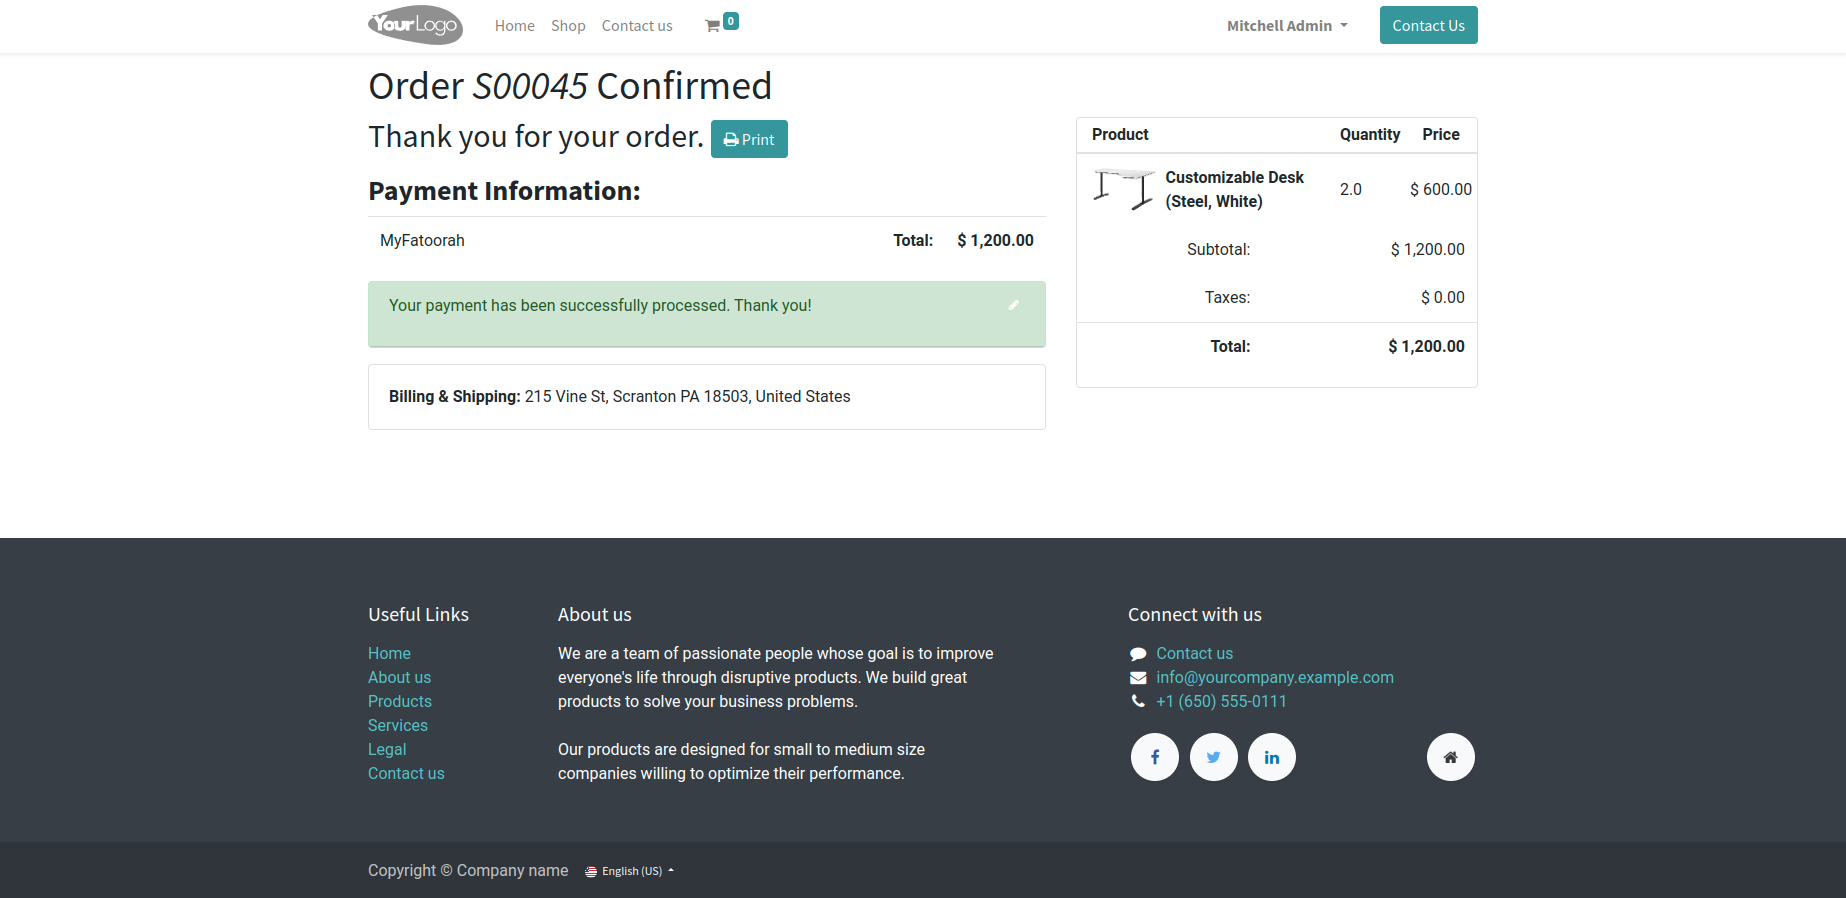
Task: Select Contact us in the top navigation
Action: [x=637, y=26]
